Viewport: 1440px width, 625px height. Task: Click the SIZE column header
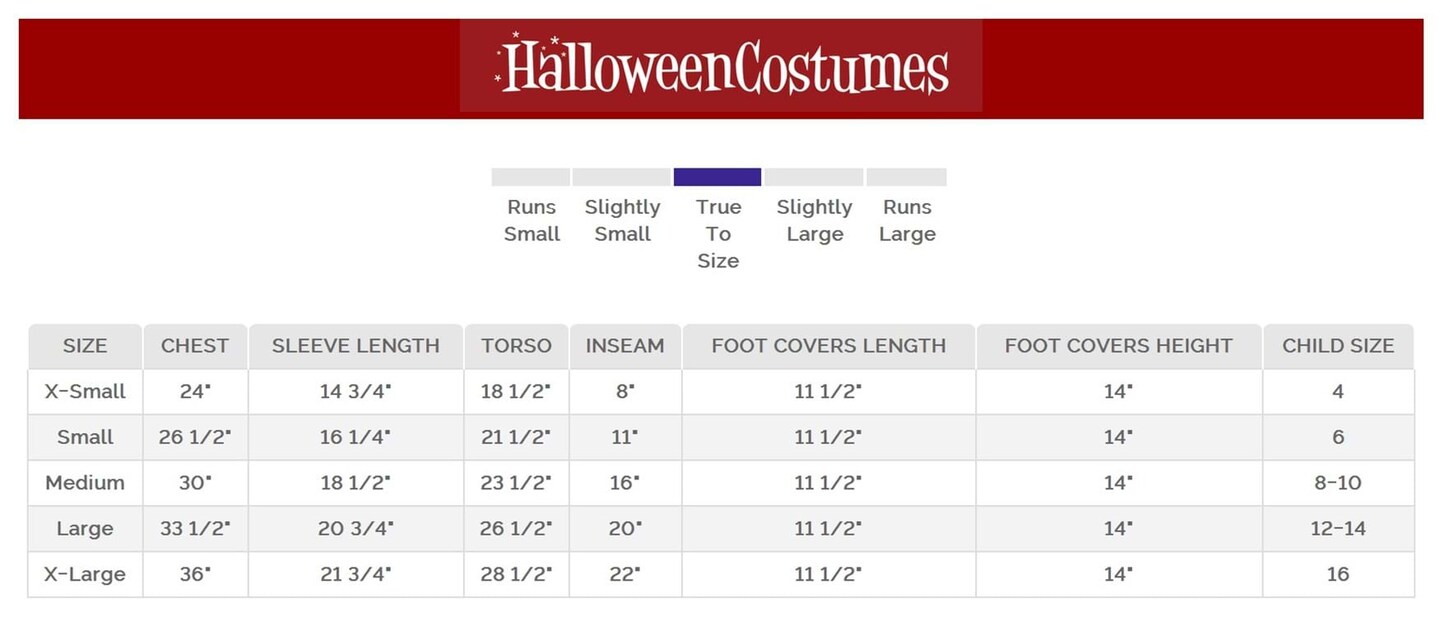pos(85,346)
